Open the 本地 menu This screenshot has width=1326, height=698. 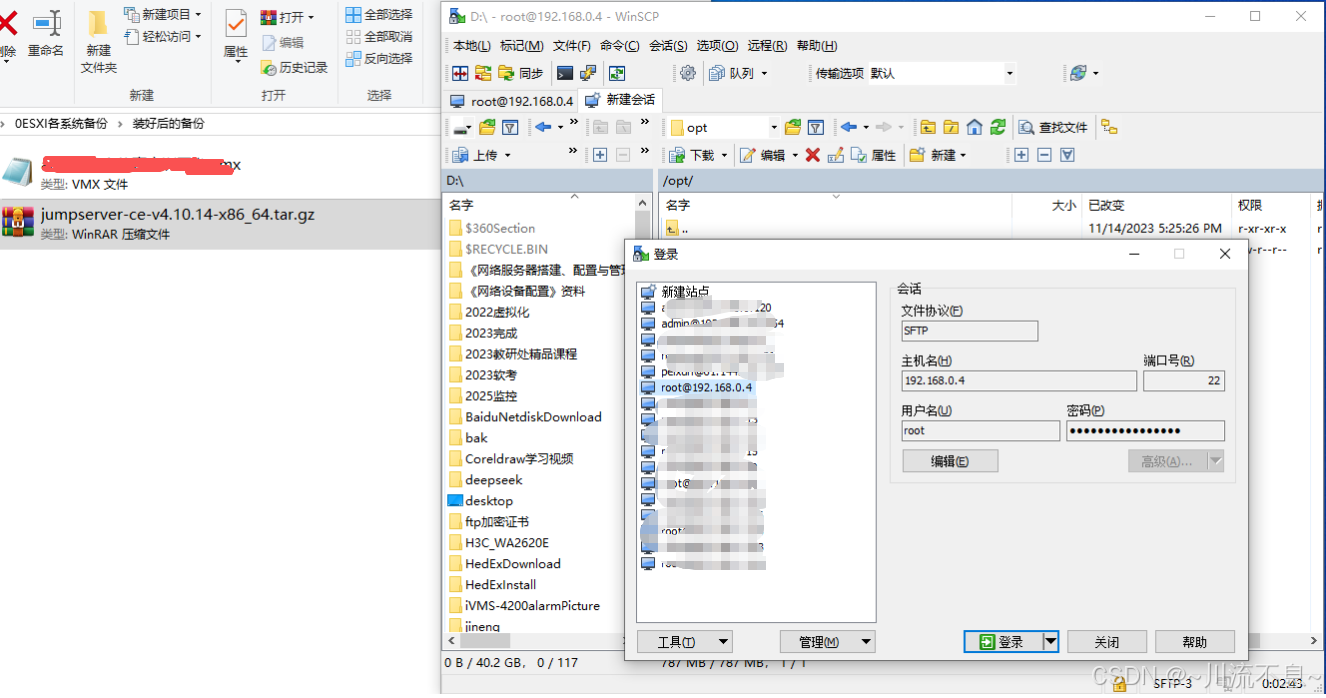pos(471,46)
